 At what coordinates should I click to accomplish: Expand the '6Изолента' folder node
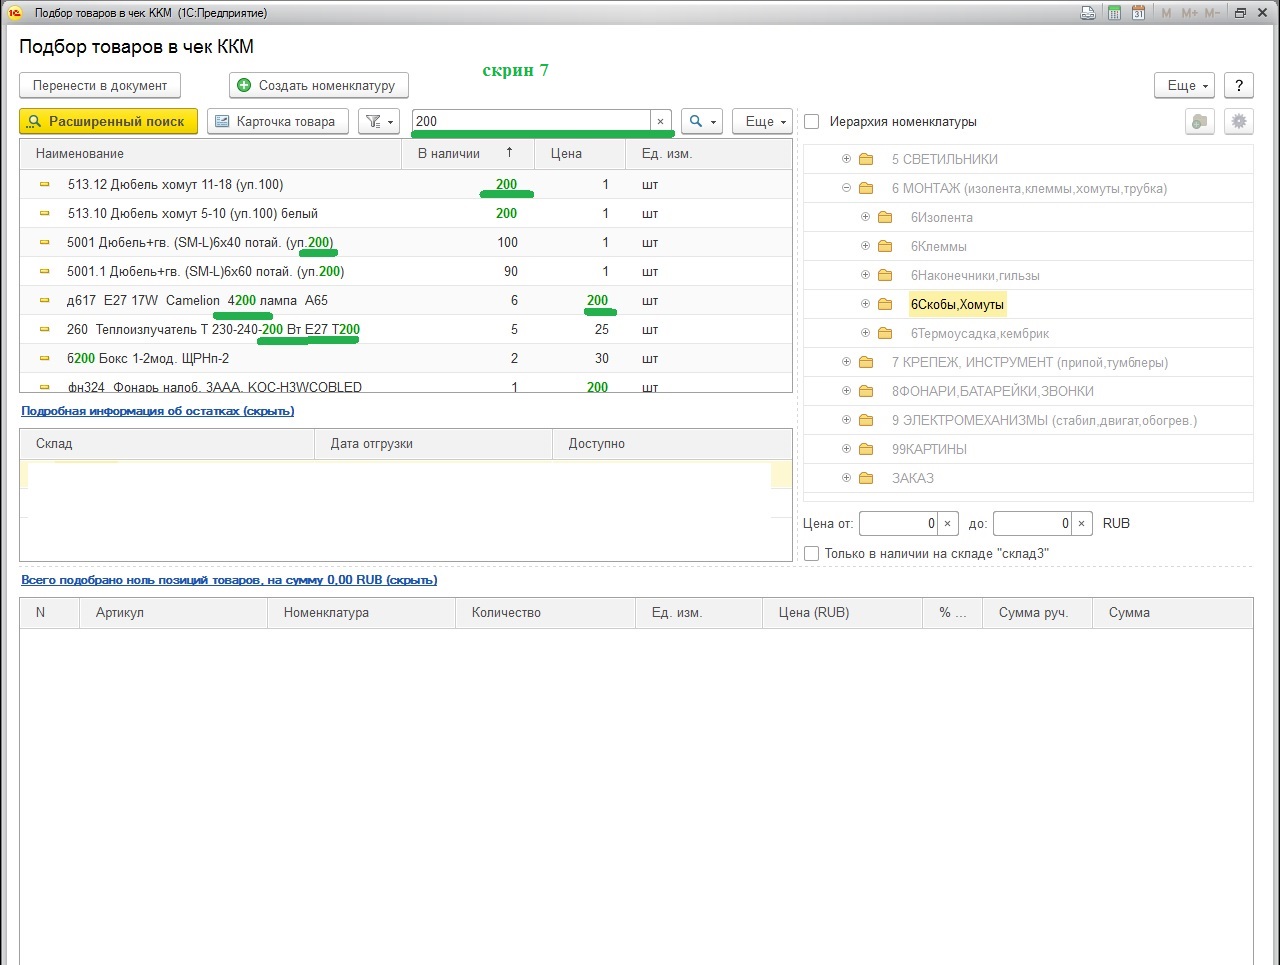coord(866,217)
